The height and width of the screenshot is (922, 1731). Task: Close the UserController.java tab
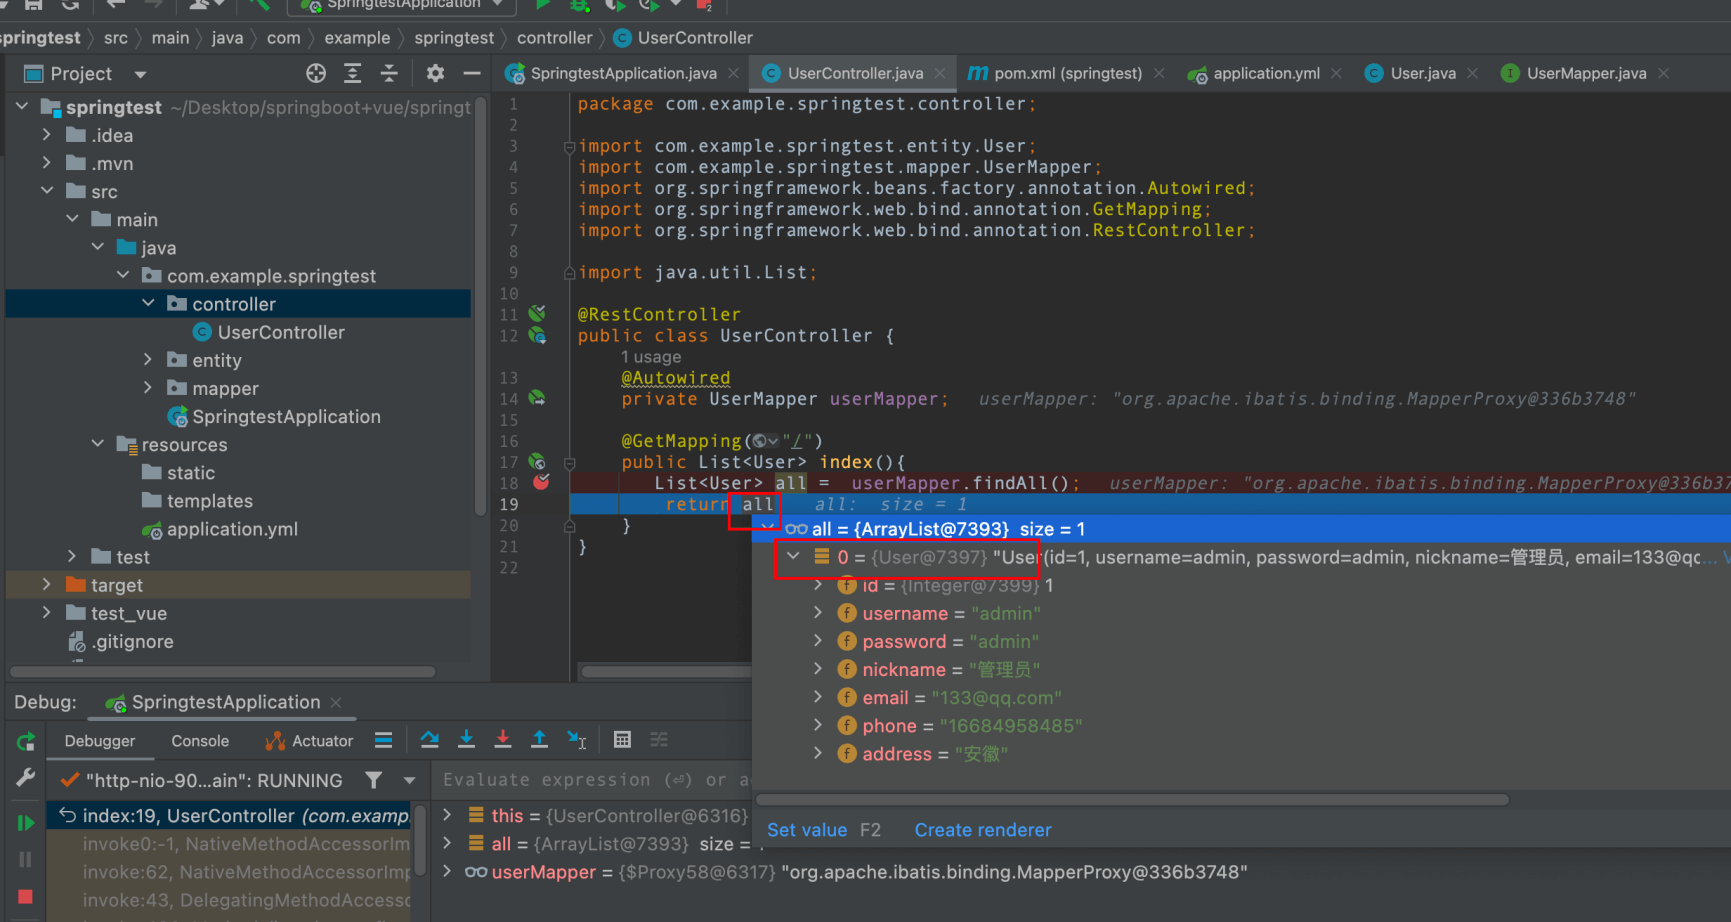(940, 73)
